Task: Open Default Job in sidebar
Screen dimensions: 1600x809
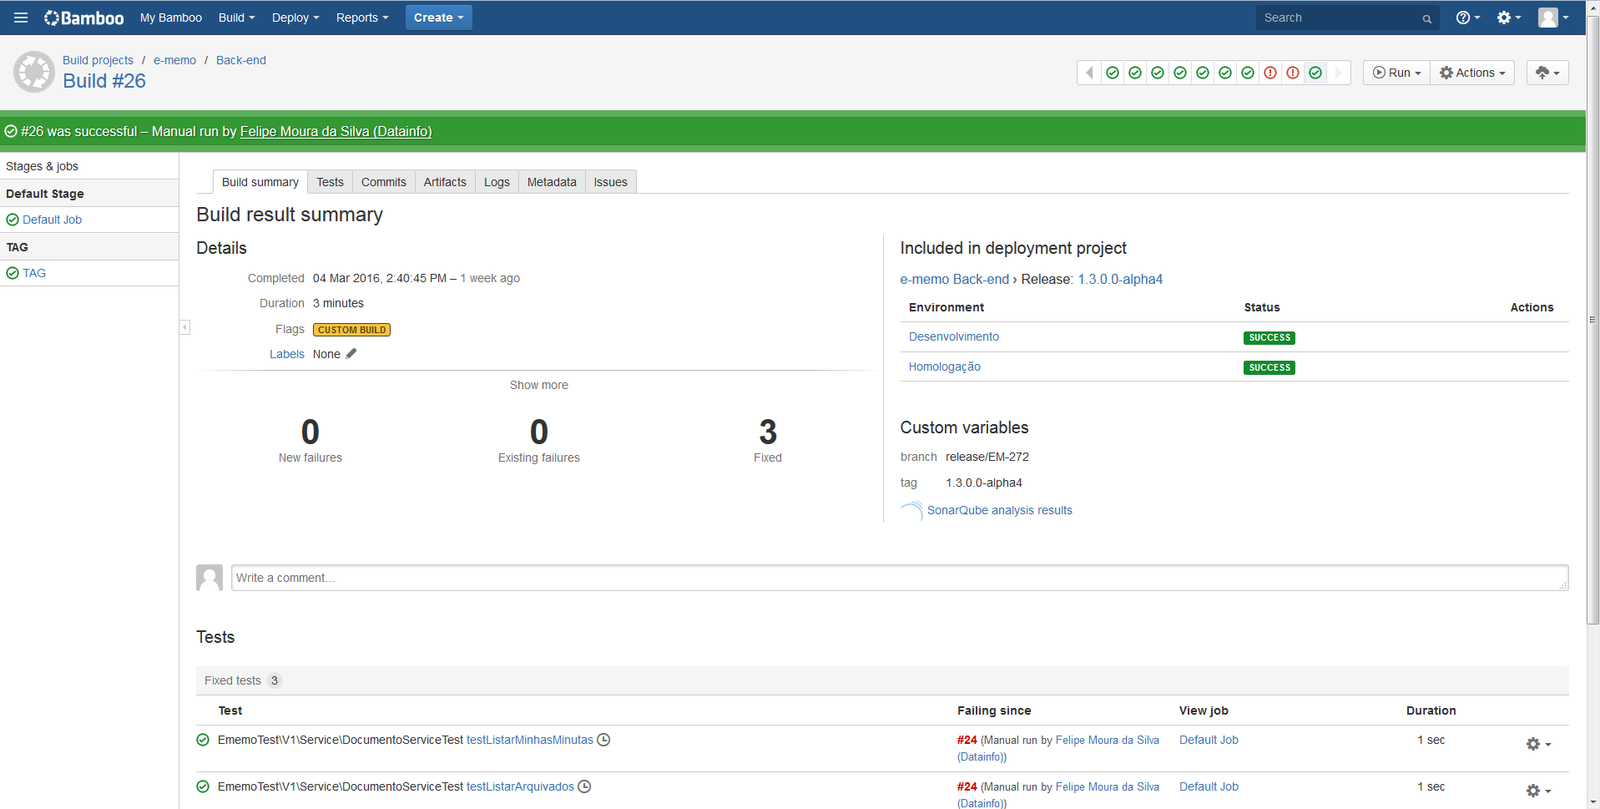Action: coord(52,220)
